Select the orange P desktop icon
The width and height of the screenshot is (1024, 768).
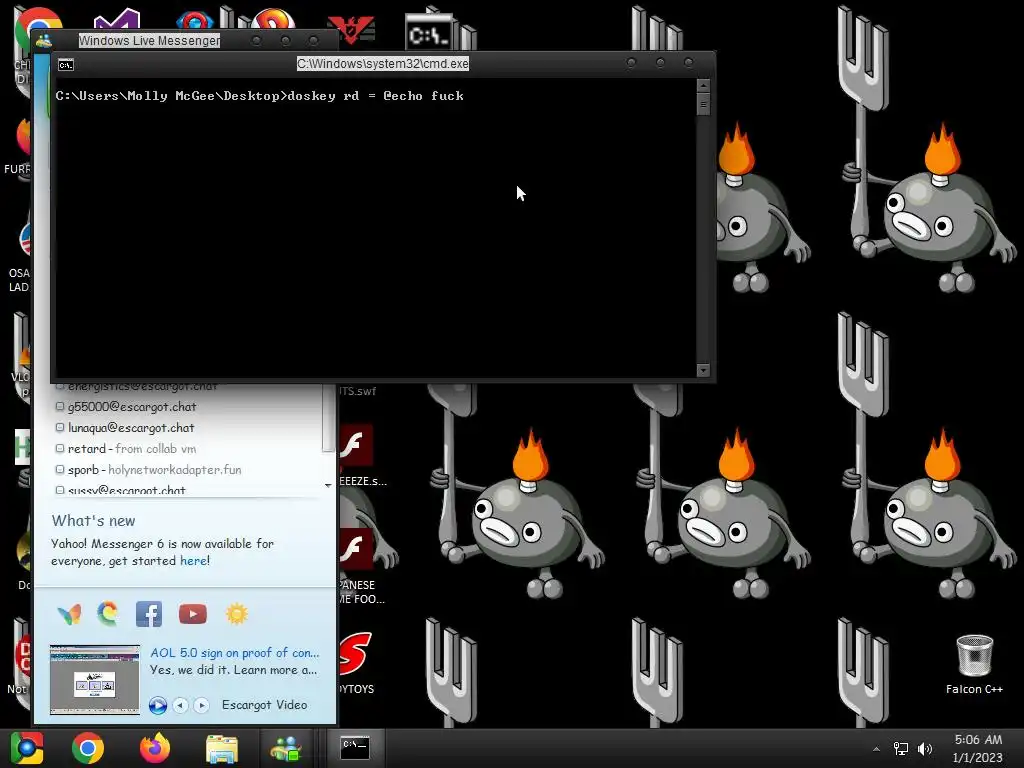[x=273, y=18]
